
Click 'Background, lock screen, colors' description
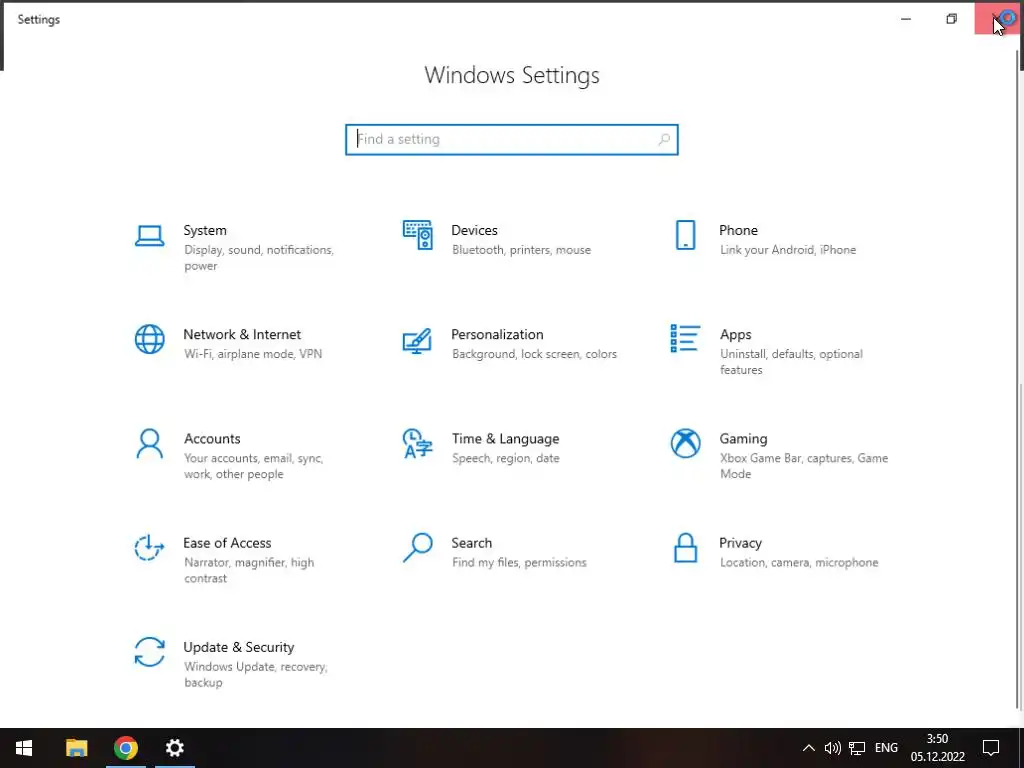534,354
